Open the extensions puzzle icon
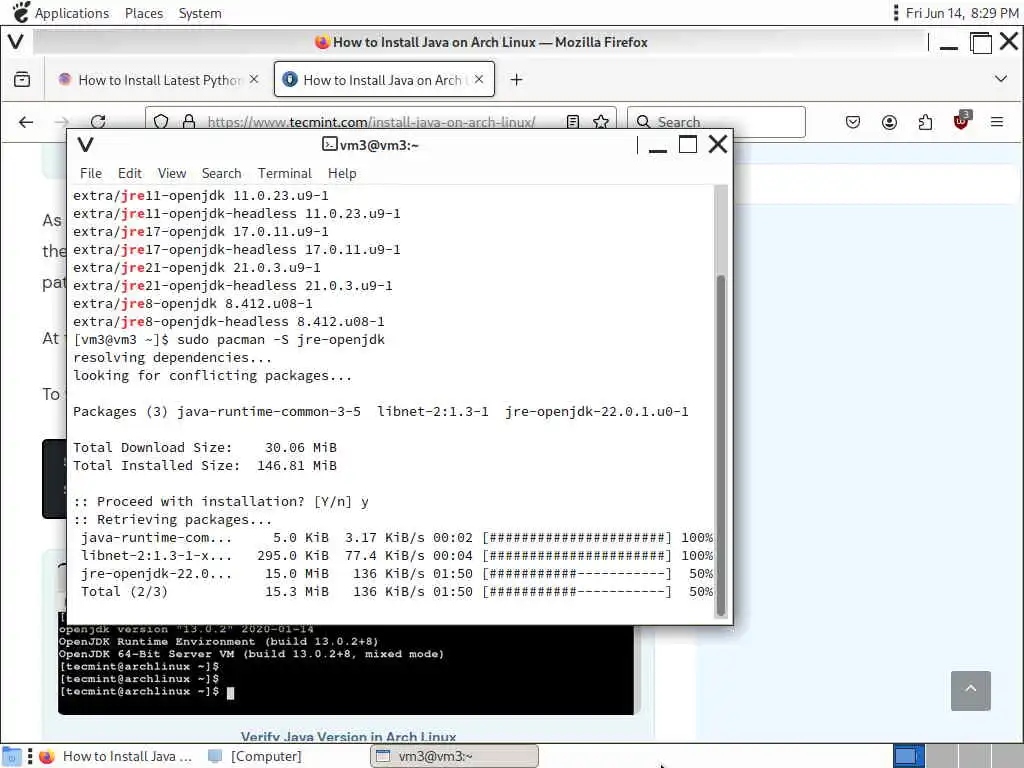 [x=925, y=122]
